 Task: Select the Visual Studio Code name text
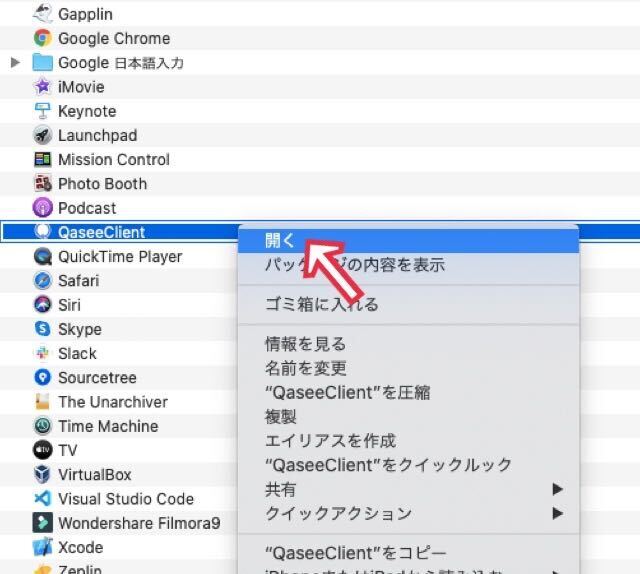[x=126, y=499]
